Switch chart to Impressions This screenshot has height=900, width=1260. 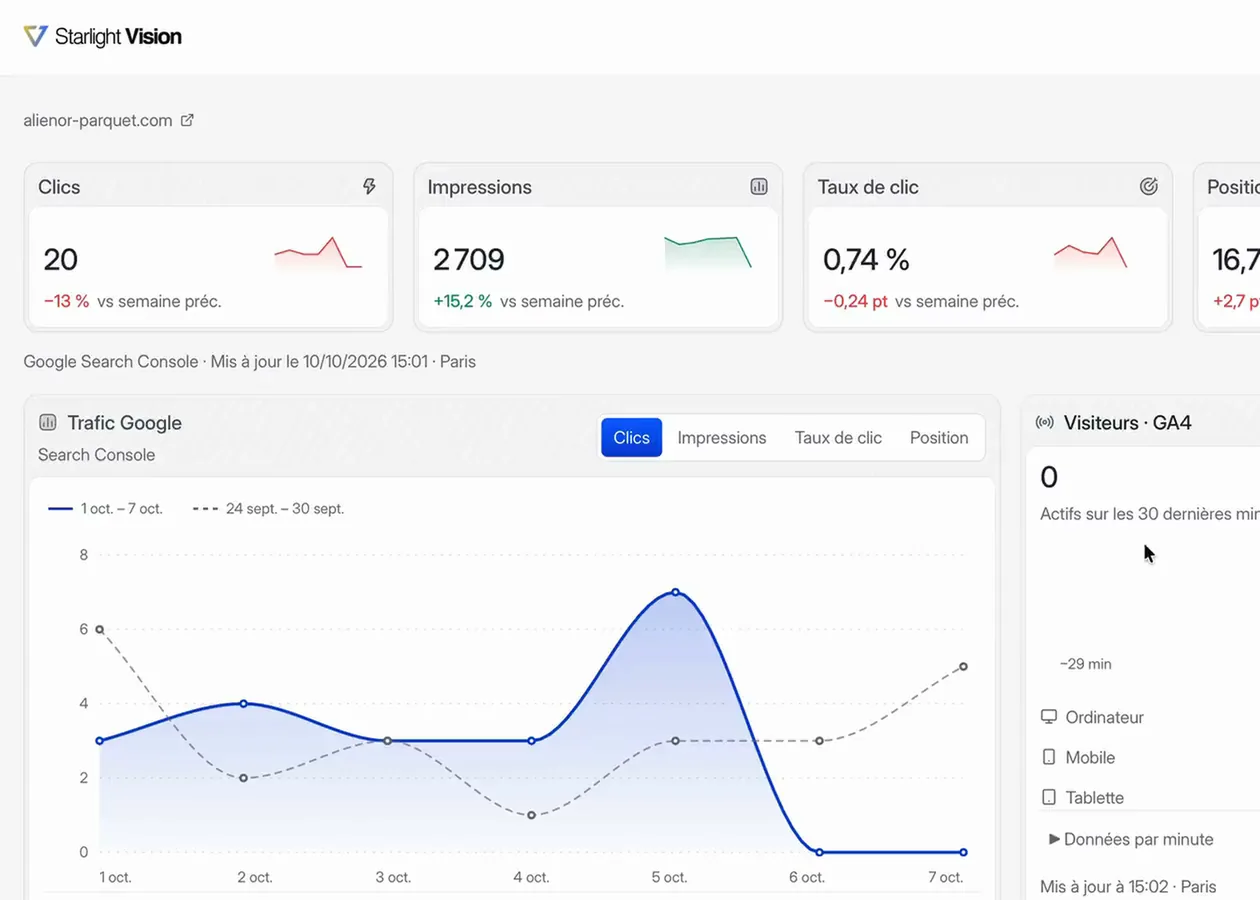click(x=722, y=438)
